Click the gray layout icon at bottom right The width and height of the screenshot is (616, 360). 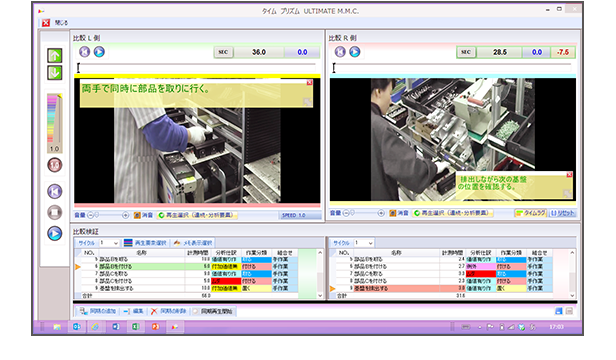click(569, 311)
